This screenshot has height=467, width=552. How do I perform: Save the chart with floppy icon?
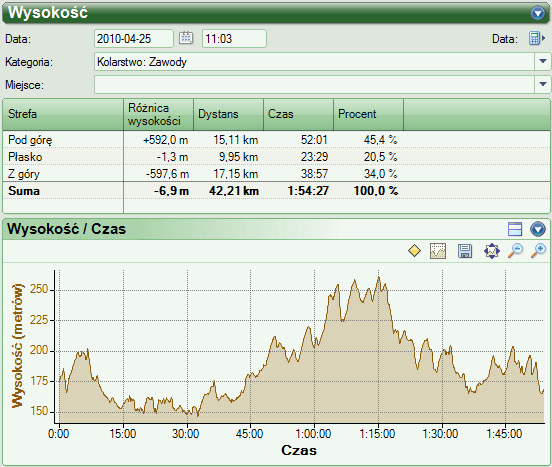point(465,251)
